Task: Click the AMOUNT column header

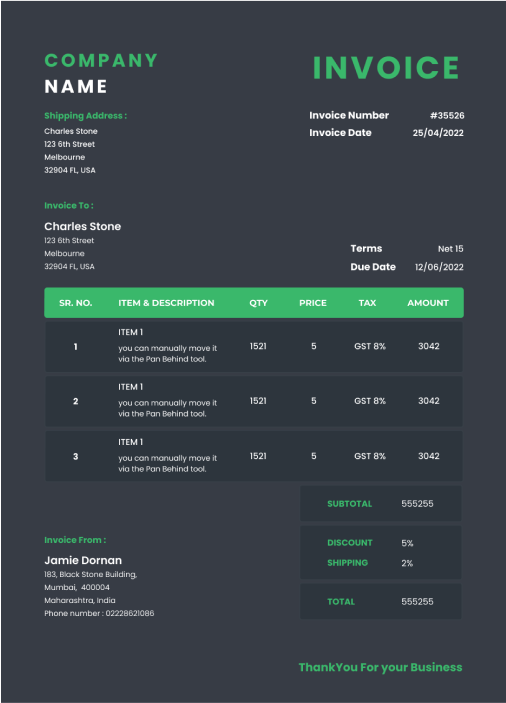Action: point(428,303)
